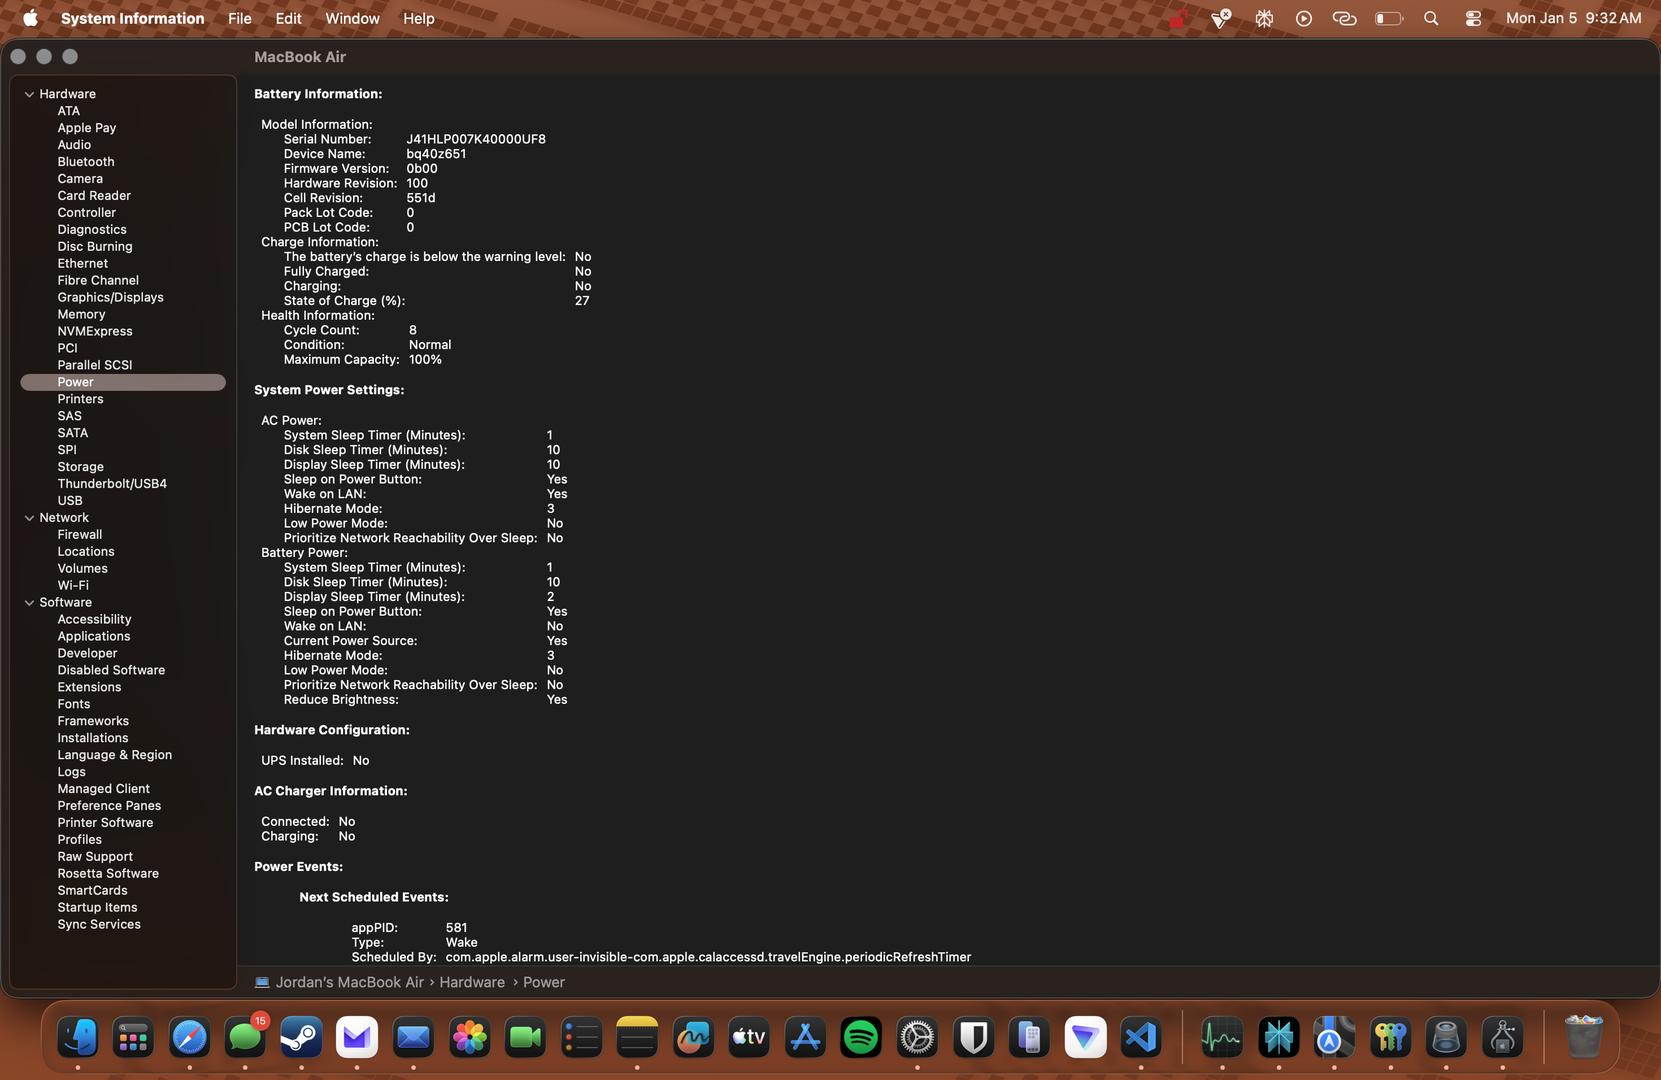Image resolution: width=1661 pixels, height=1080 pixels.
Task: Collapse the Hardware section
Action: click(29, 94)
